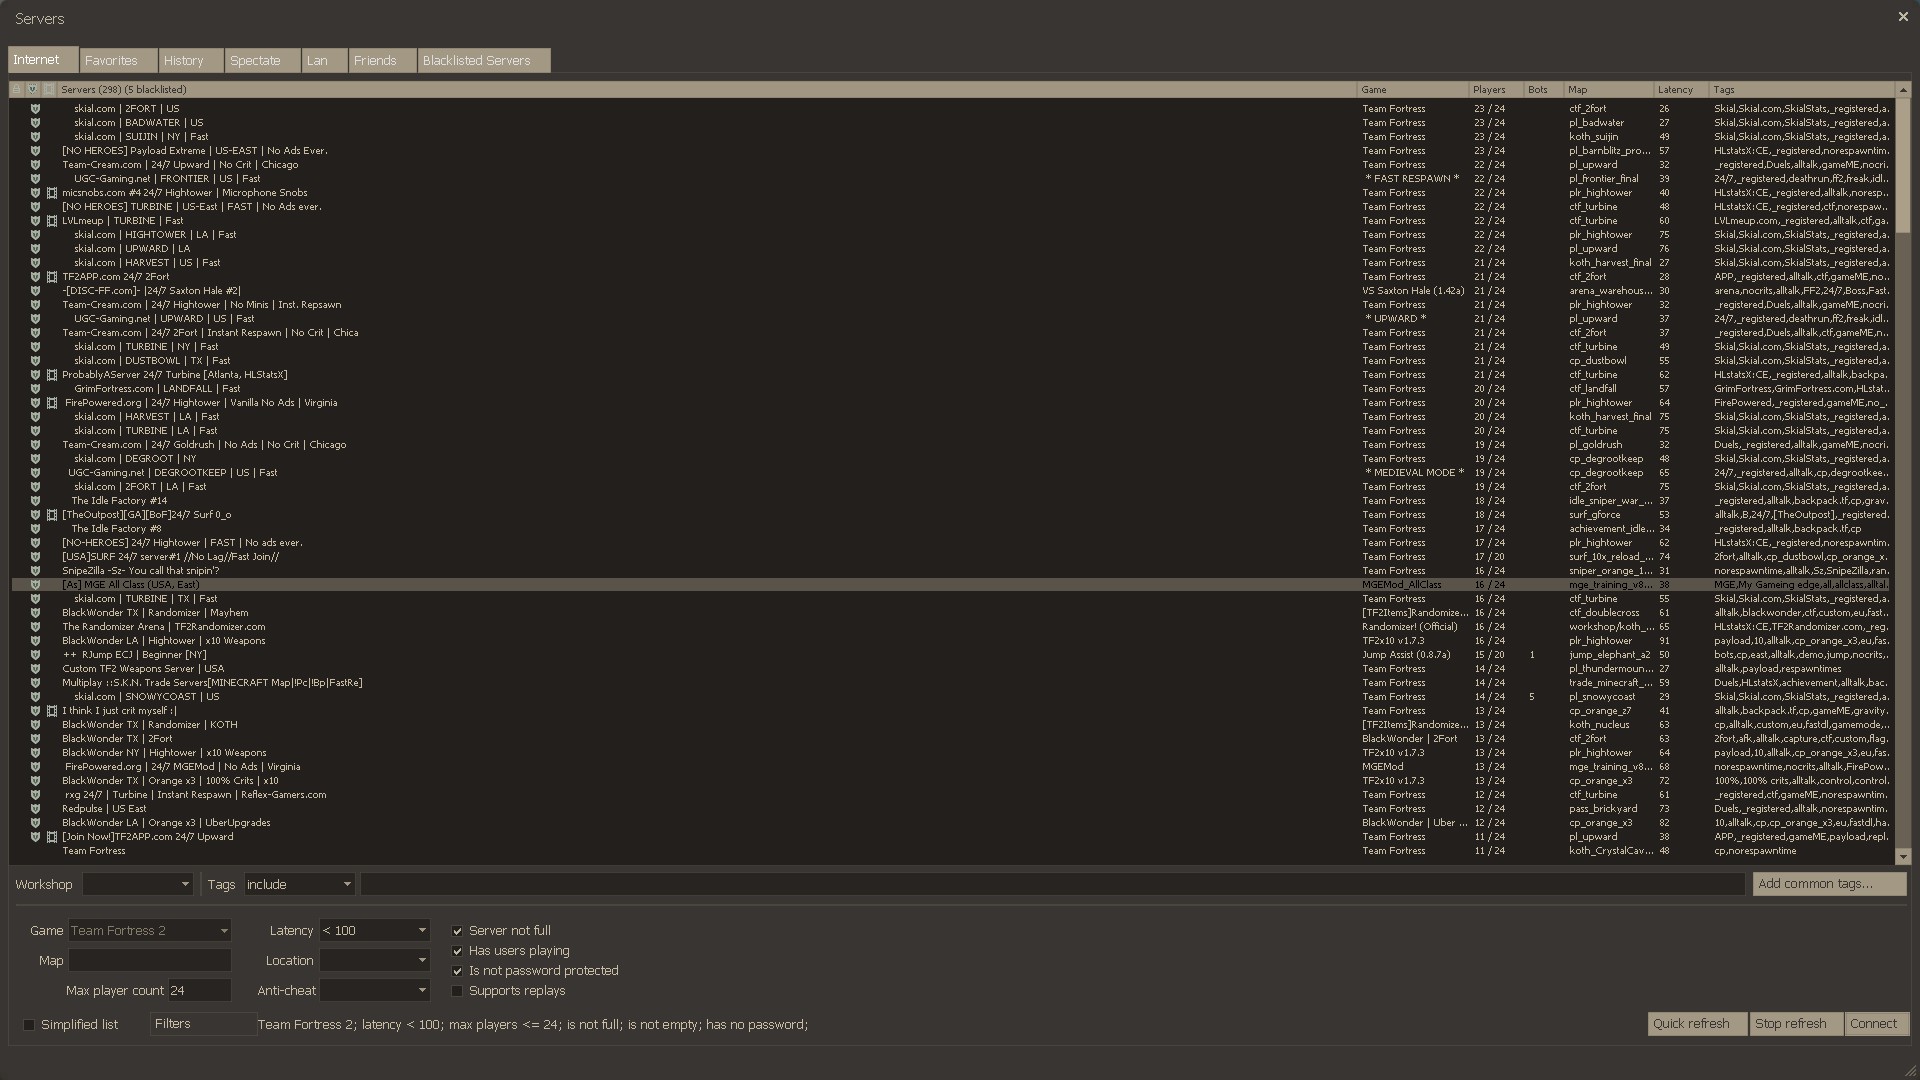This screenshot has width=1920, height=1080.
Task: Close the Servers window
Action: 1903,17
